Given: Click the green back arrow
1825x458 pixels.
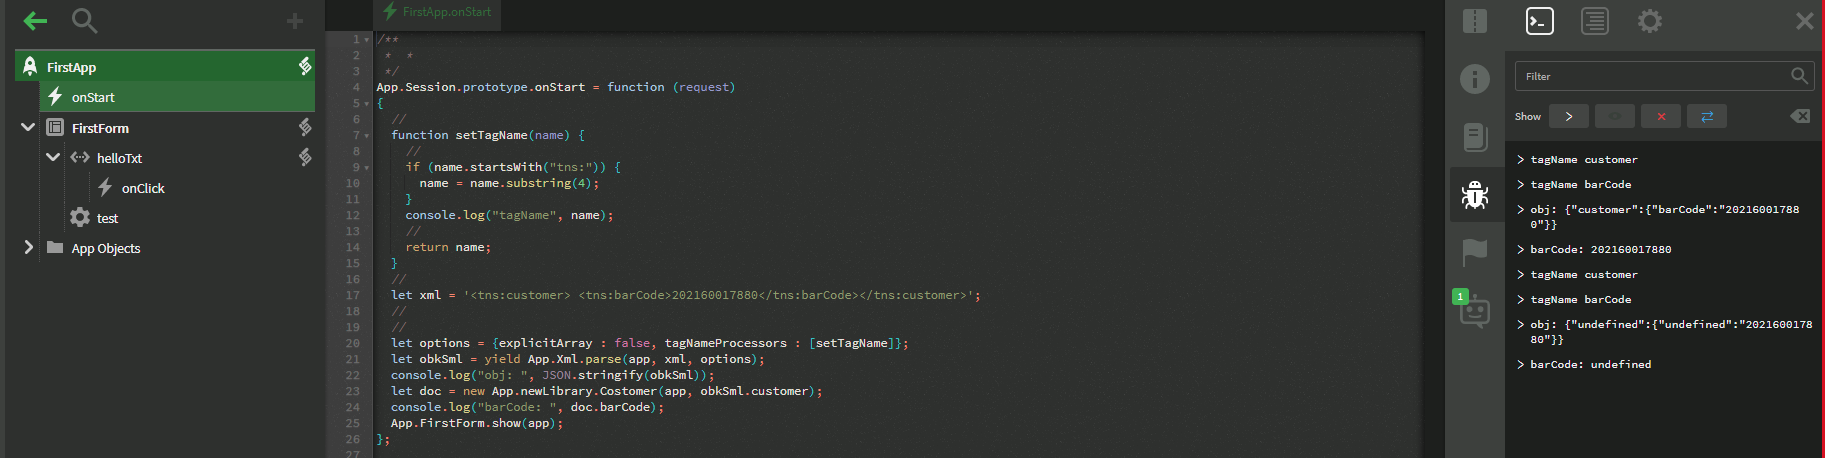Looking at the screenshot, I should (35, 20).
